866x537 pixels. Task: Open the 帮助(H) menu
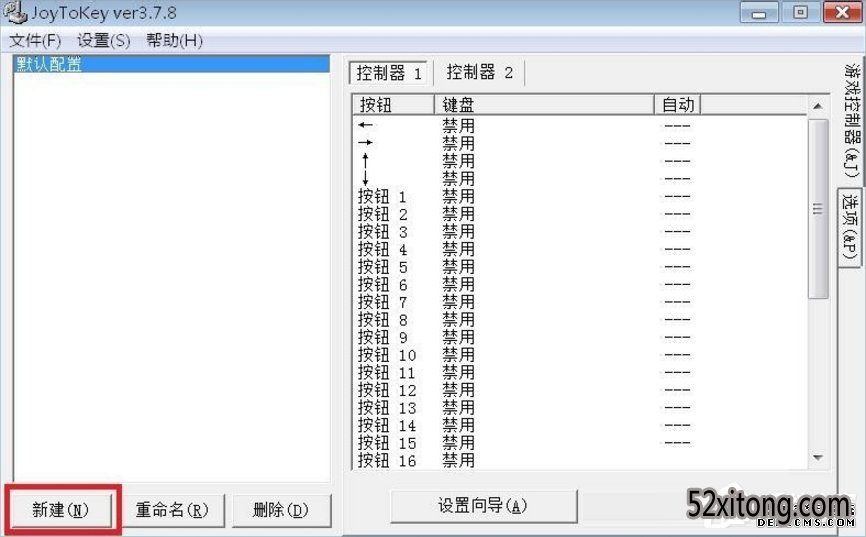175,40
